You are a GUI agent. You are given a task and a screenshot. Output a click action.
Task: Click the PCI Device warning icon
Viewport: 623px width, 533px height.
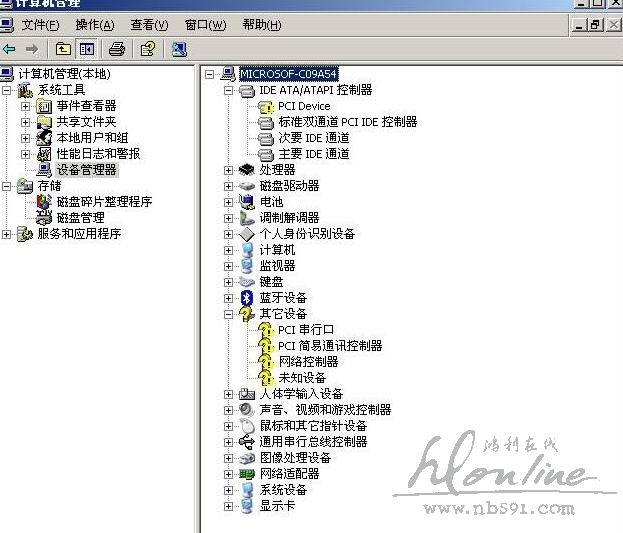[x=266, y=107]
